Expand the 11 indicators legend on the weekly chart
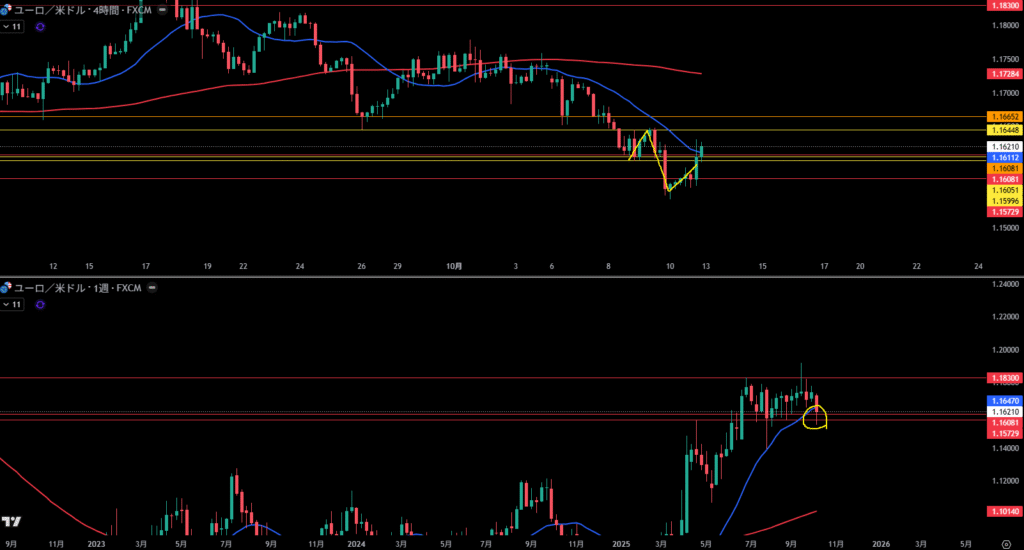Viewport: 1024px width, 550px height. 13,303
